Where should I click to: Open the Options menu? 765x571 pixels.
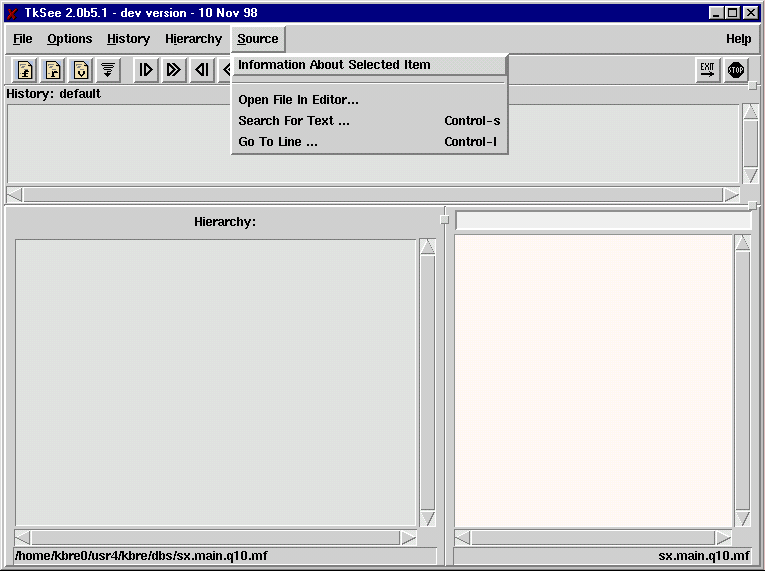[x=69, y=39]
